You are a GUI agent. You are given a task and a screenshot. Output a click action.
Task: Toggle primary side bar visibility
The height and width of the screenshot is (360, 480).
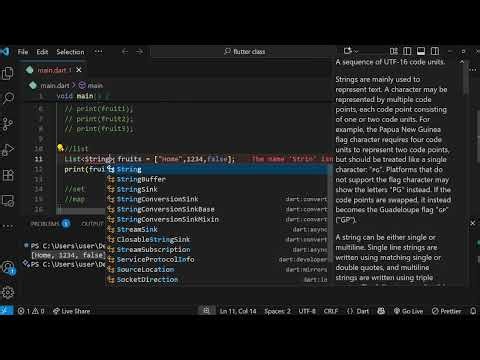[407, 51]
